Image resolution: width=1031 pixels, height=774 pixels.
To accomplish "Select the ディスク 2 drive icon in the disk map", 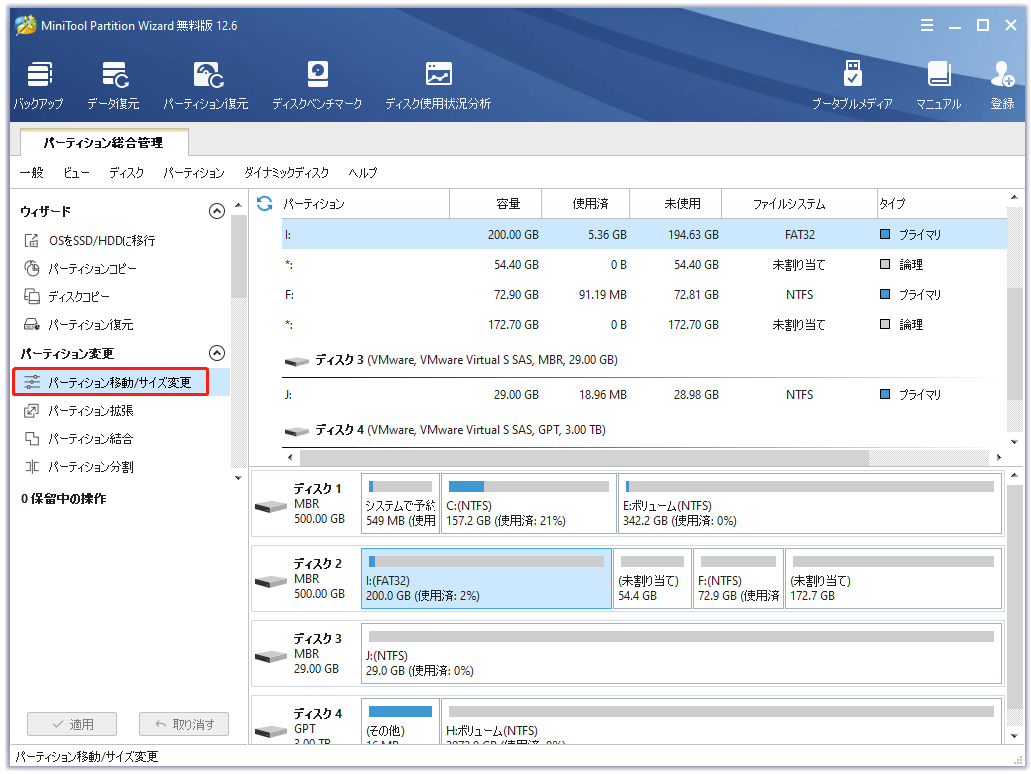I will 271,581.
